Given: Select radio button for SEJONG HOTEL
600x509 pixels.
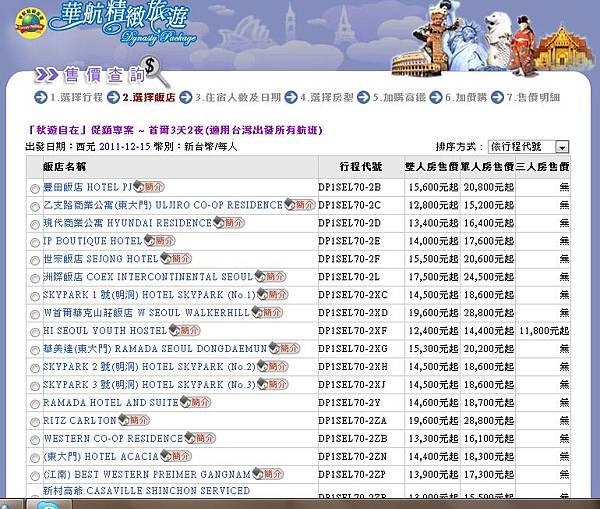Looking at the screenshot, I should (35, 261).
